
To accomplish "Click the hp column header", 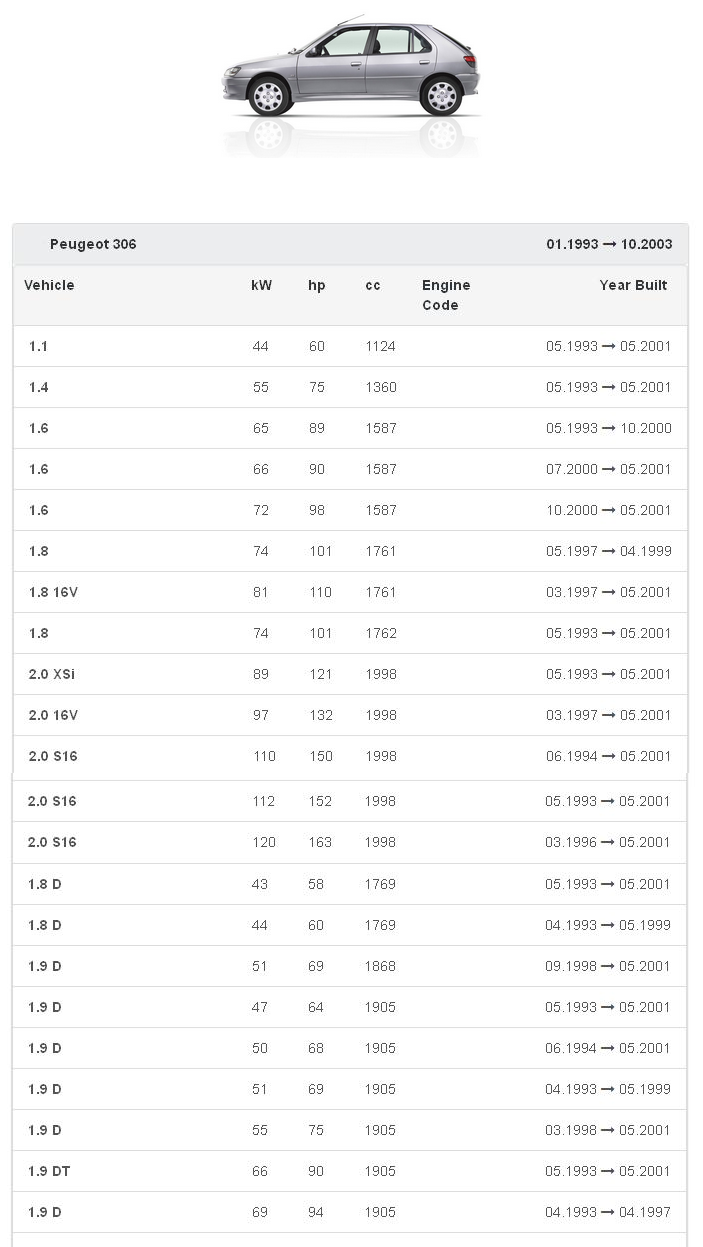I will click(x=316, y=285).
